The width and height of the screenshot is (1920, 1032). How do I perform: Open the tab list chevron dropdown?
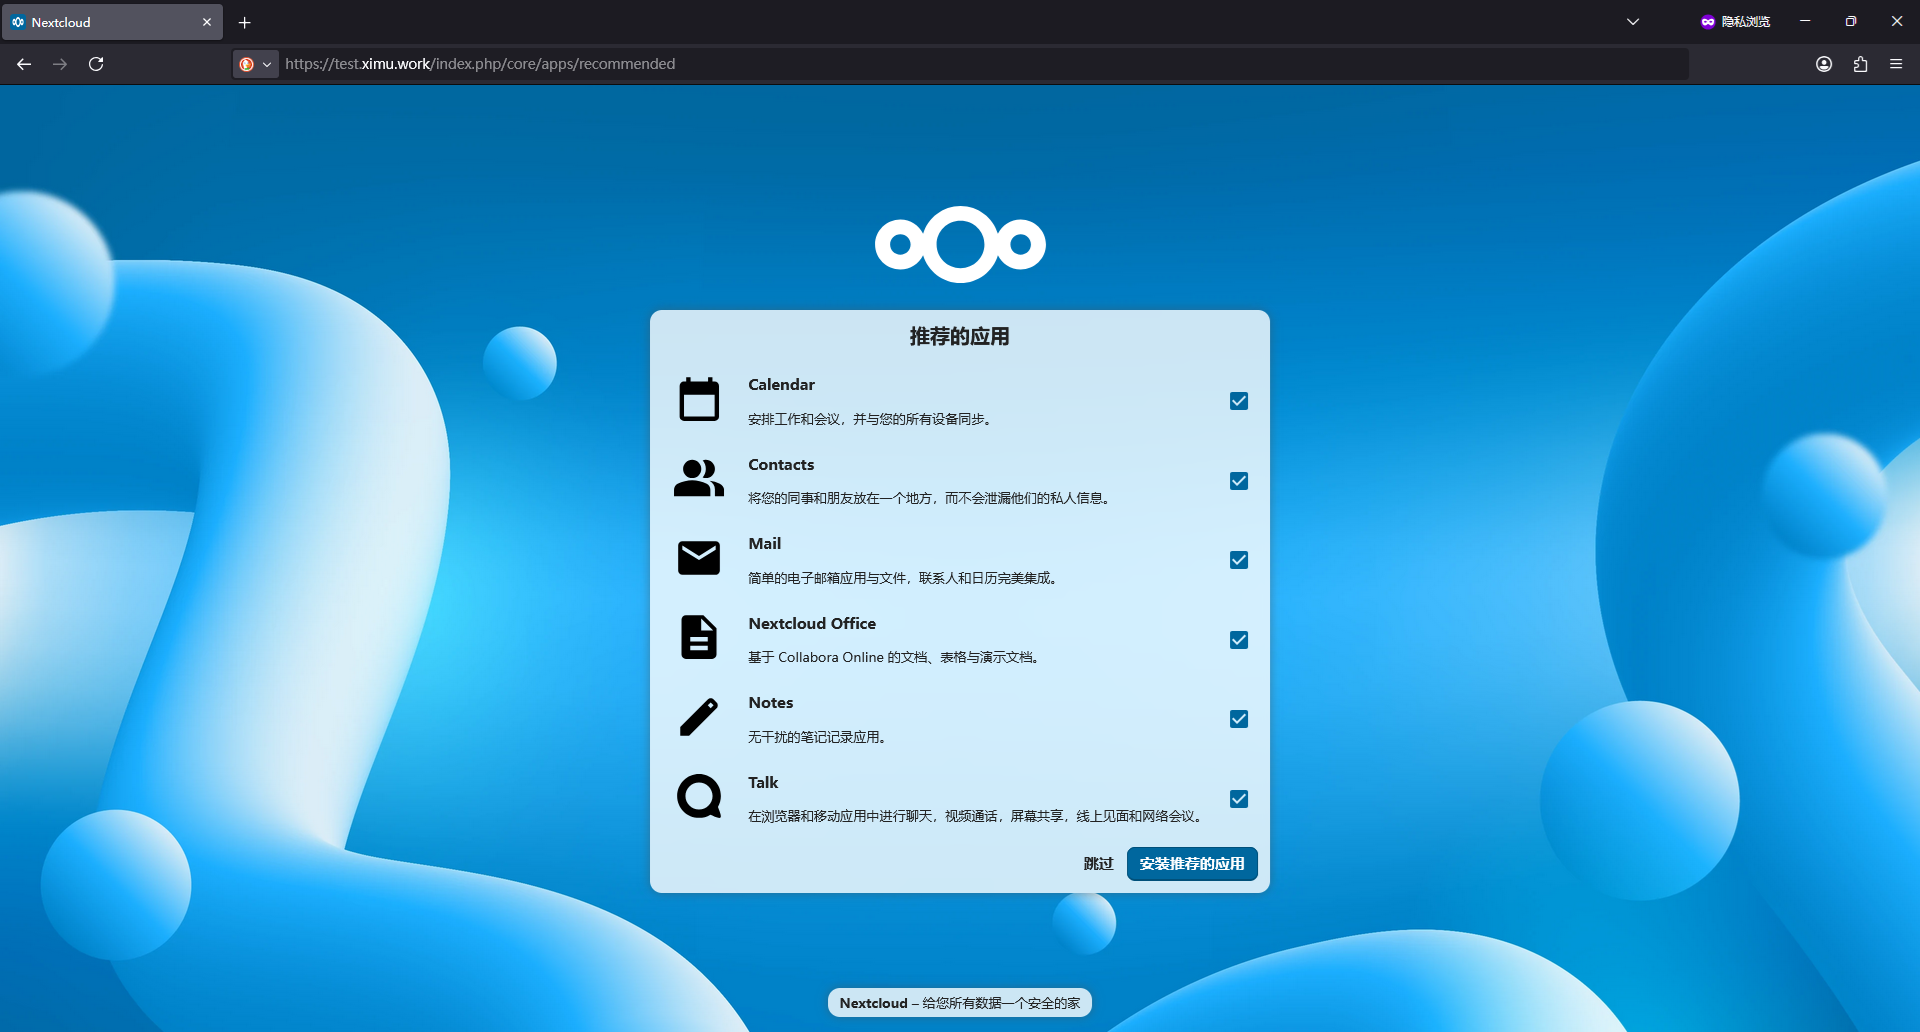tap(1633, 22)
